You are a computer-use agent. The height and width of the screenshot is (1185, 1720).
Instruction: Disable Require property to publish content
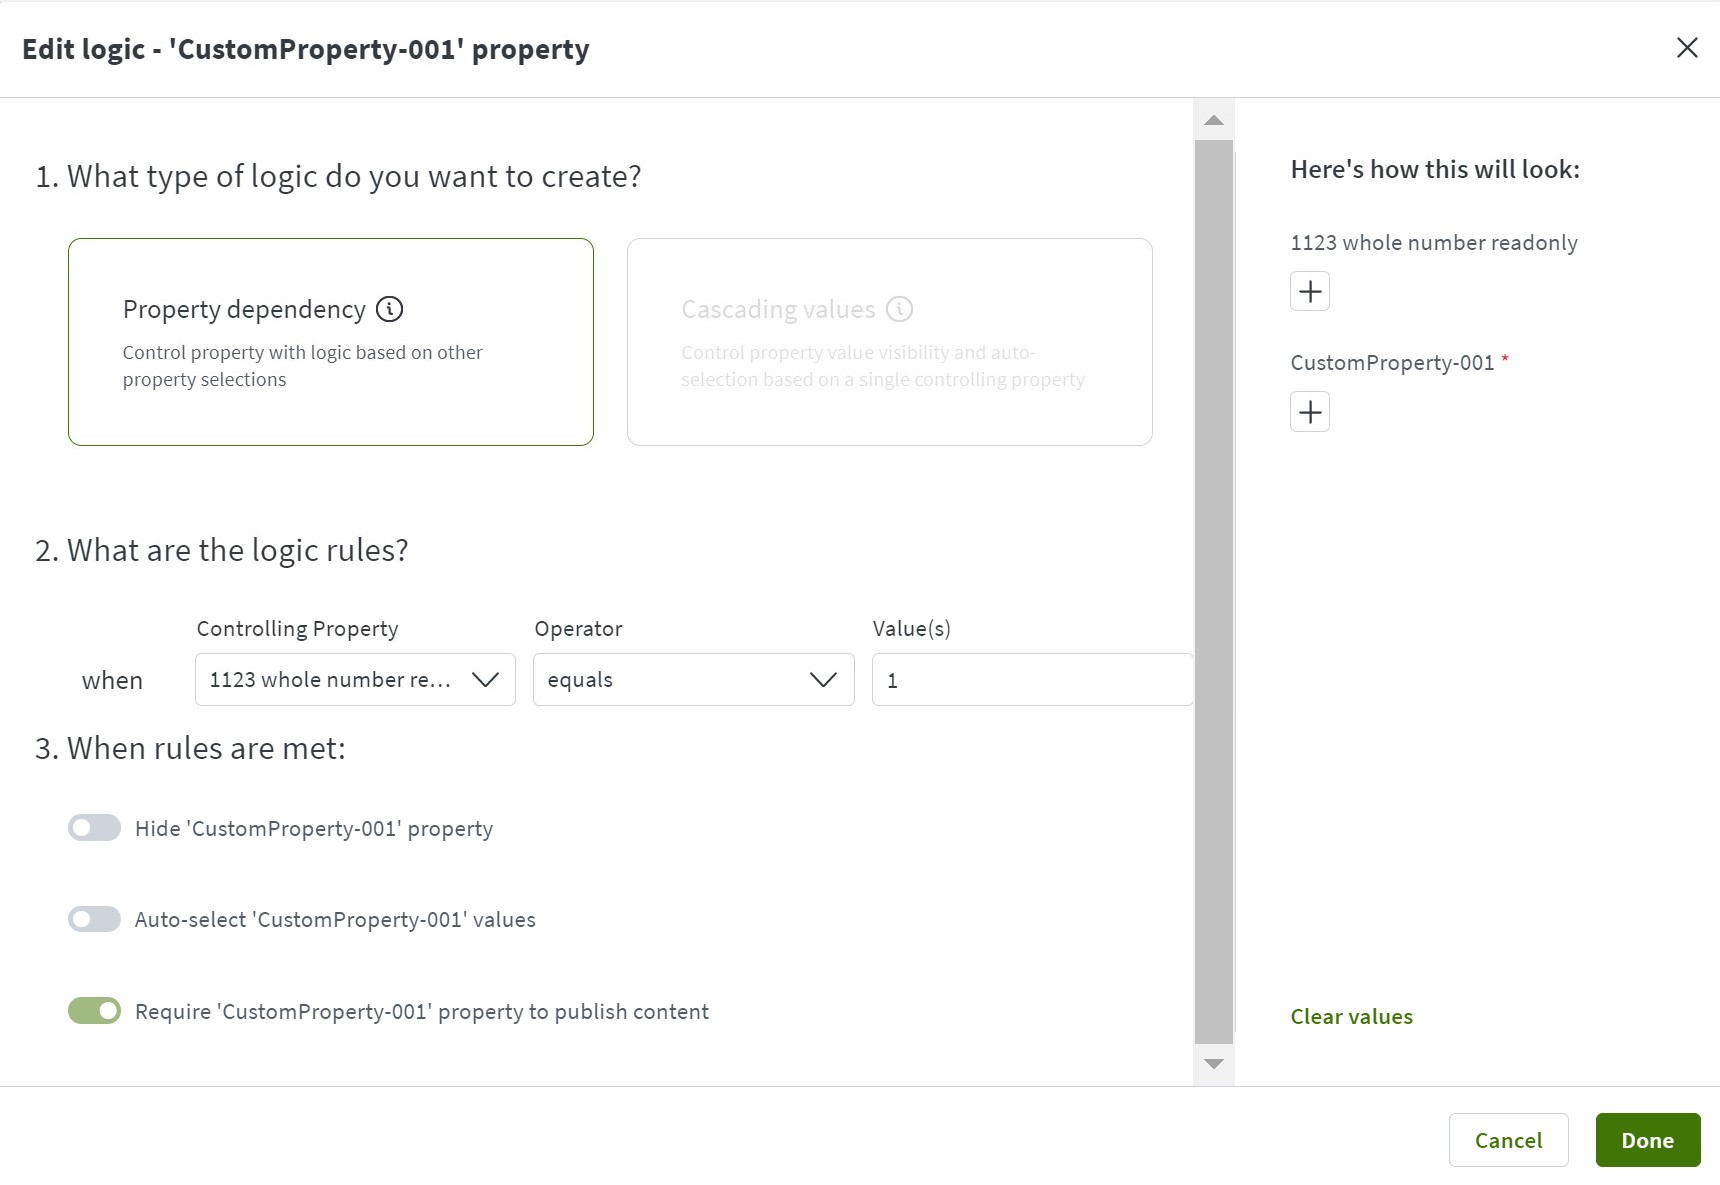point(94,1011)
